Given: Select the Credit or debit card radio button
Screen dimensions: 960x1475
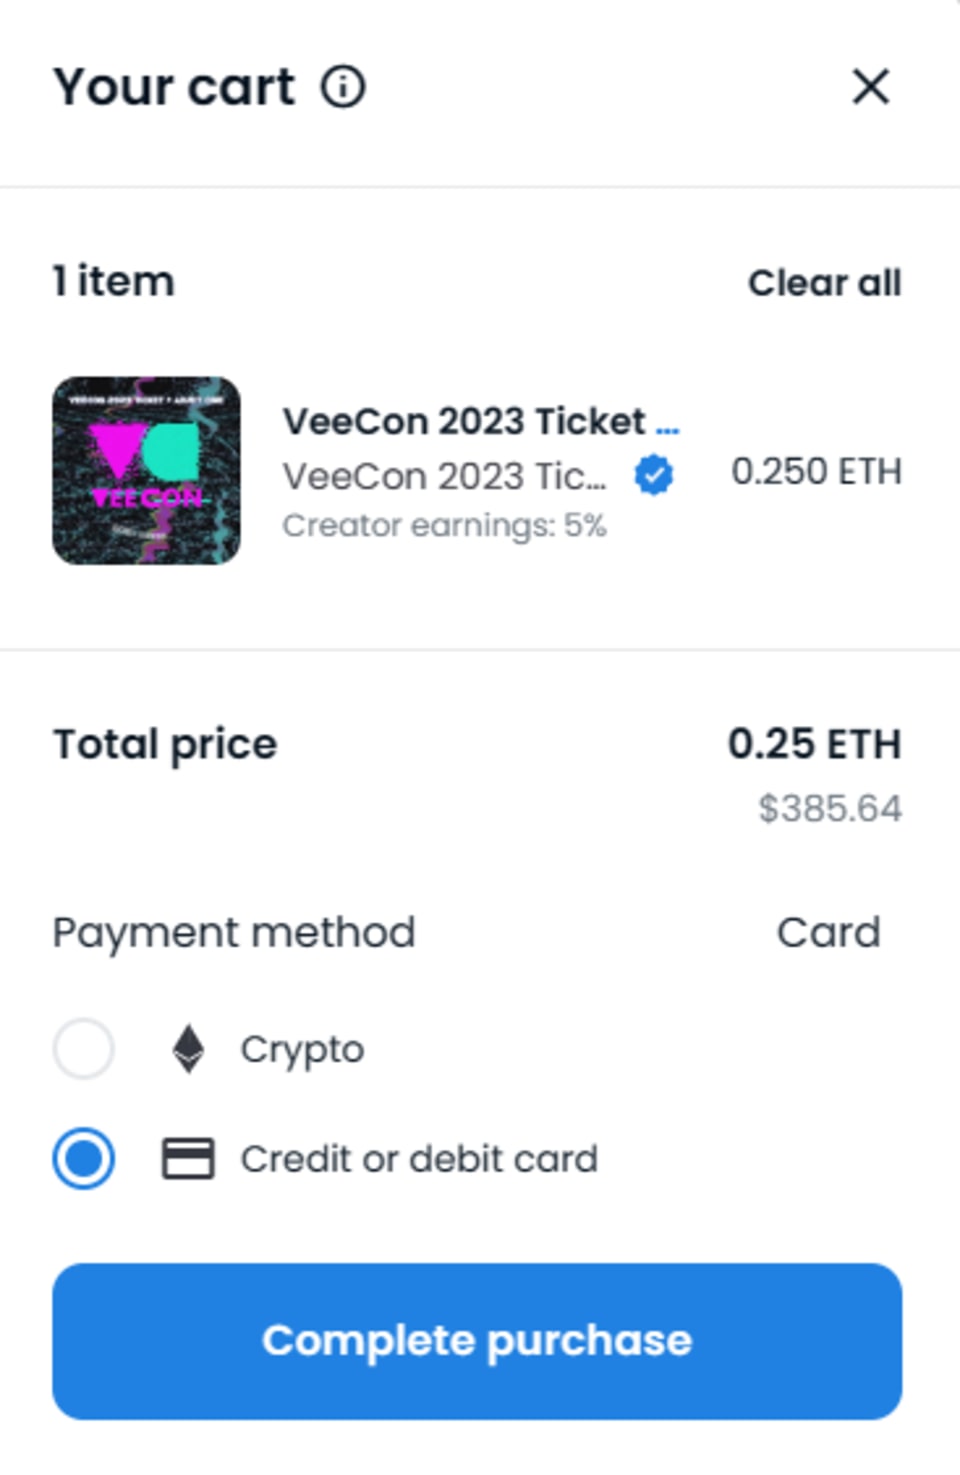Looking at the screenshot, I should pos(83,1159).
